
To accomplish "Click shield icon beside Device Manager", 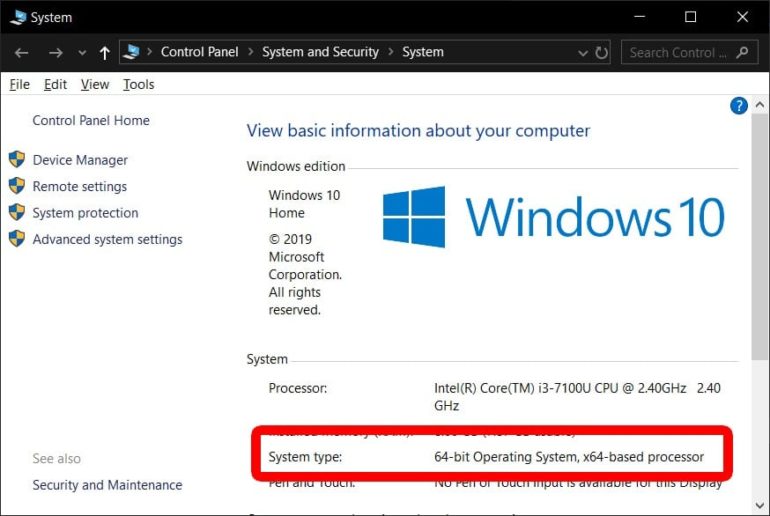I will [x=17, y=159].
